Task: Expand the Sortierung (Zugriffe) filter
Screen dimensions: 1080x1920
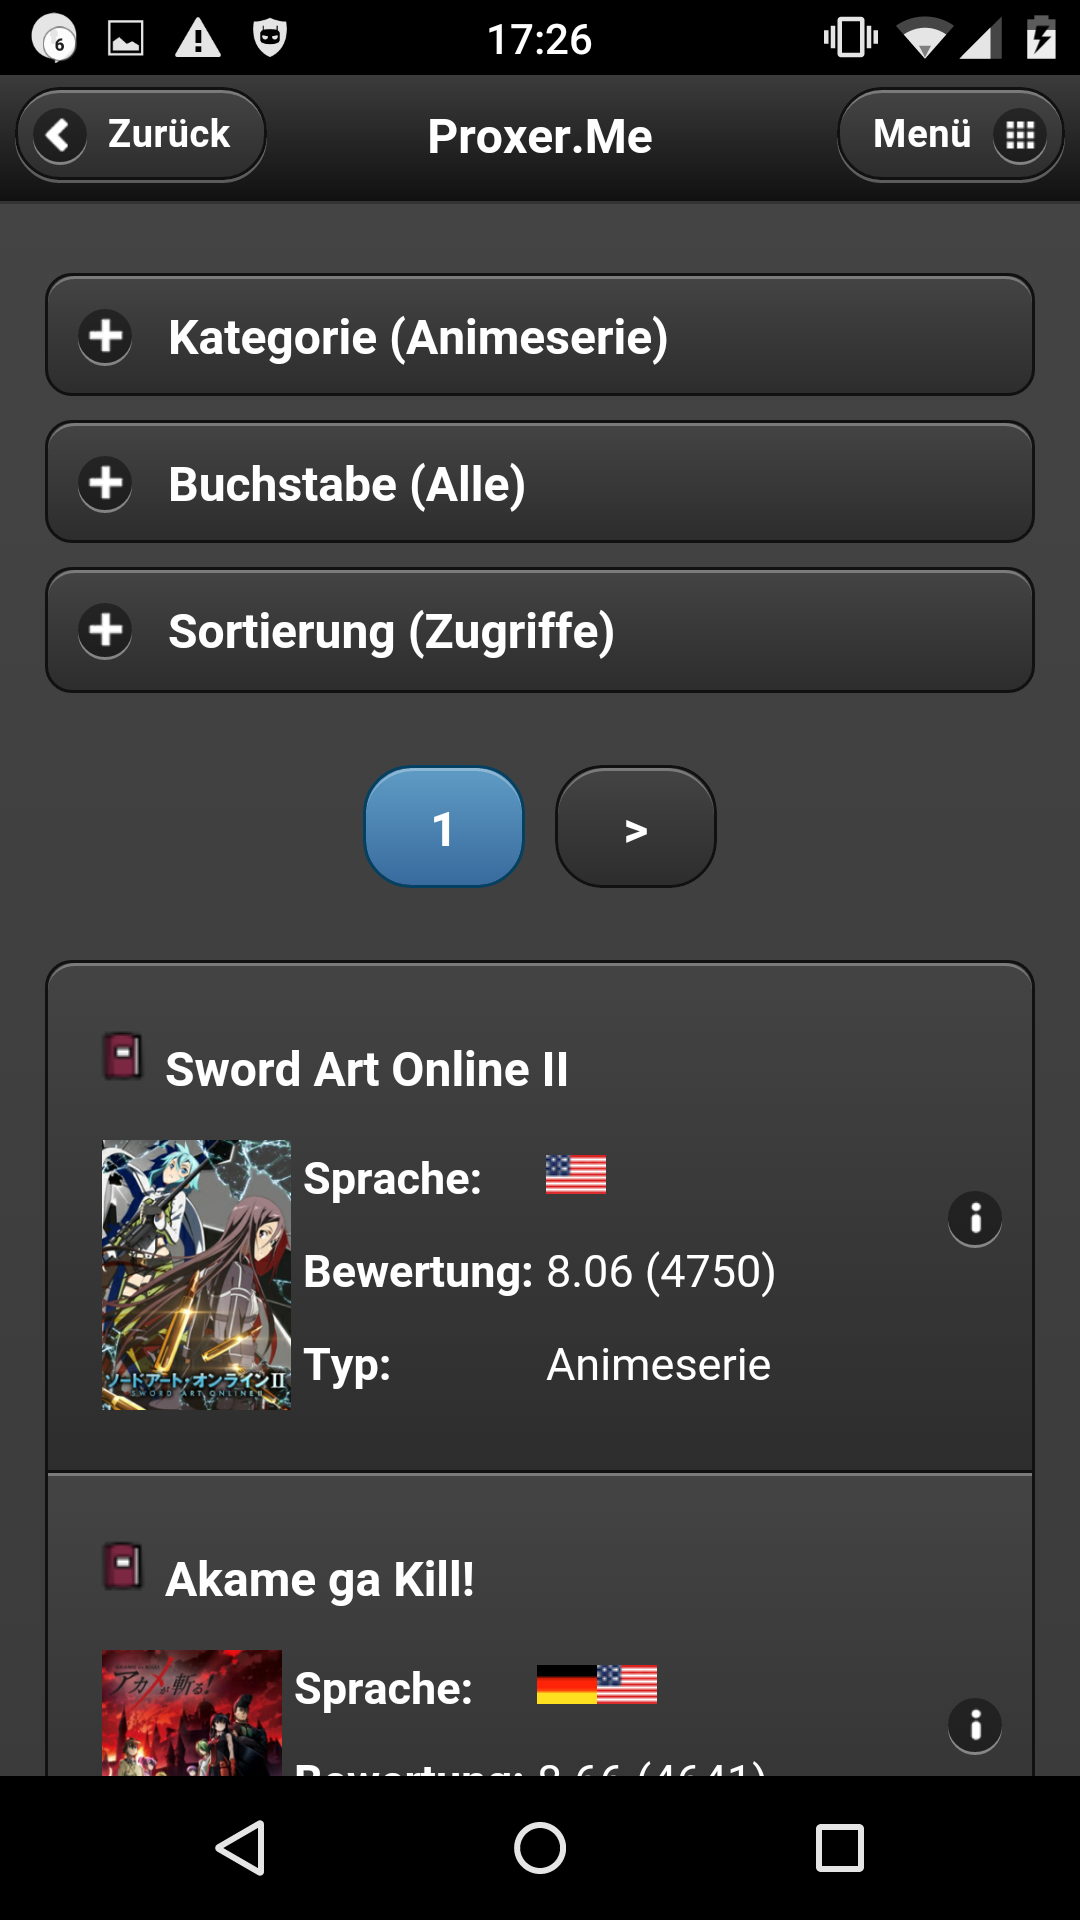Action: coord(540,630)
